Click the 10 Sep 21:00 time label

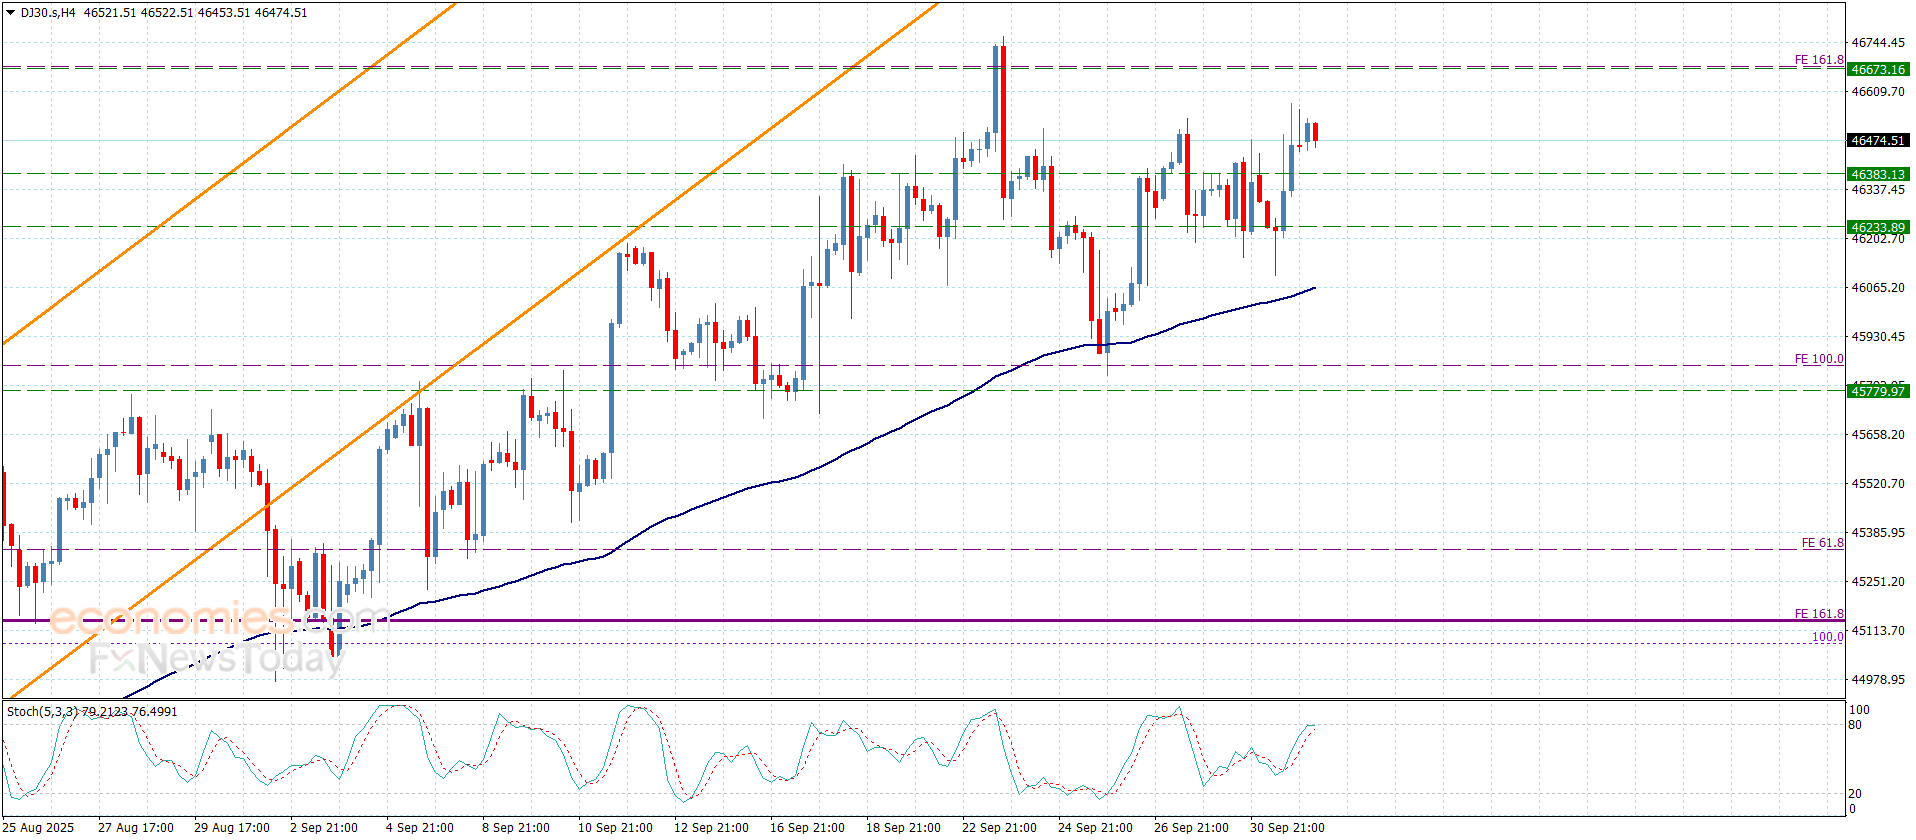615,828
